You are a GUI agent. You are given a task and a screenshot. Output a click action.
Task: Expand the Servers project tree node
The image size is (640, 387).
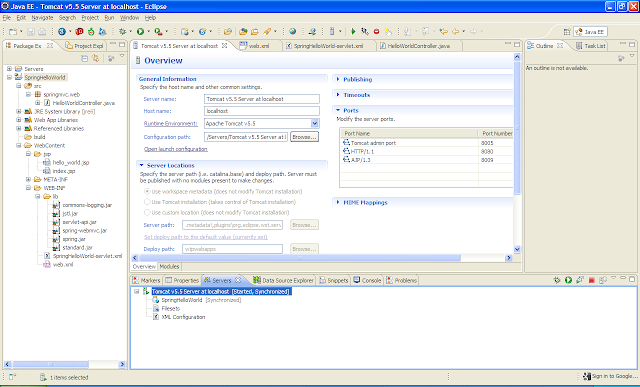tap(9, 69)
